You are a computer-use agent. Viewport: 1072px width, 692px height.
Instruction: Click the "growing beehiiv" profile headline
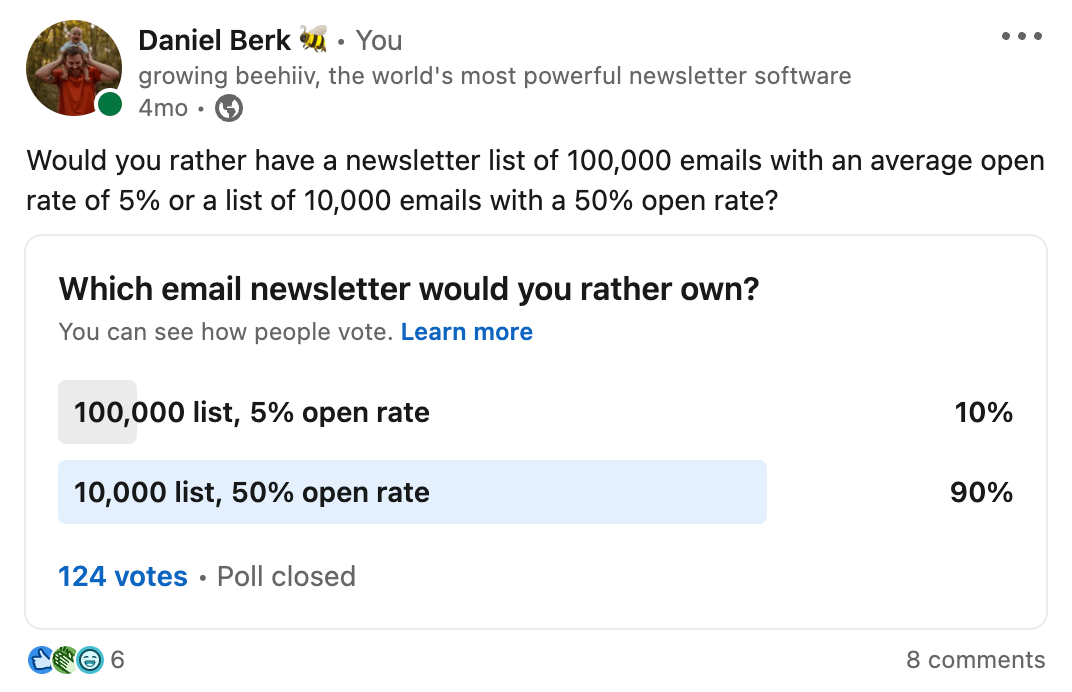[x=494, y=76]
